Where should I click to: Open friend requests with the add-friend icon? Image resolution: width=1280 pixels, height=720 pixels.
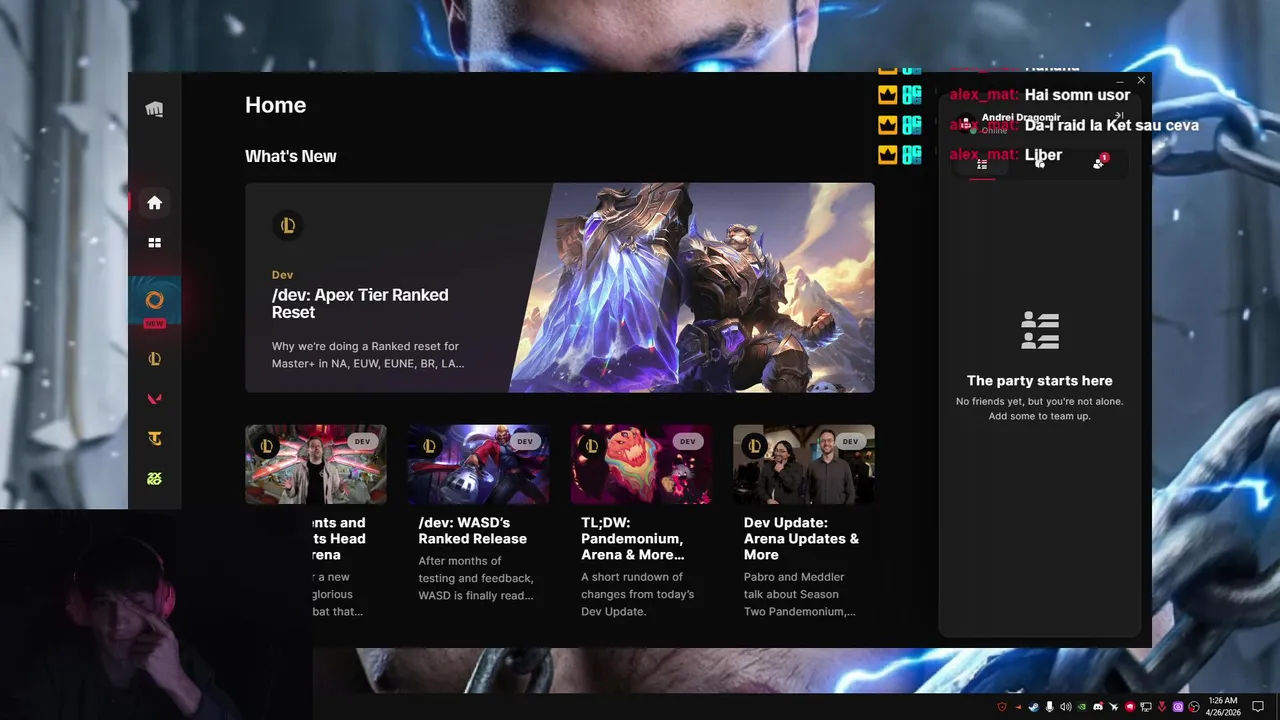(x=1099, y=163)
